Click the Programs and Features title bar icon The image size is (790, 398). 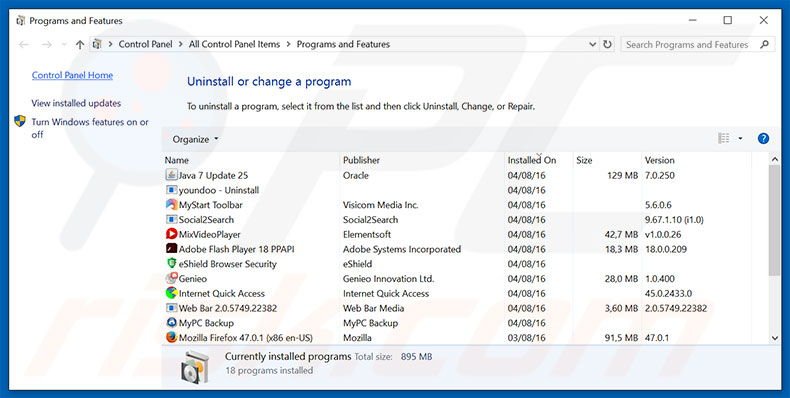tap(21, 21)
